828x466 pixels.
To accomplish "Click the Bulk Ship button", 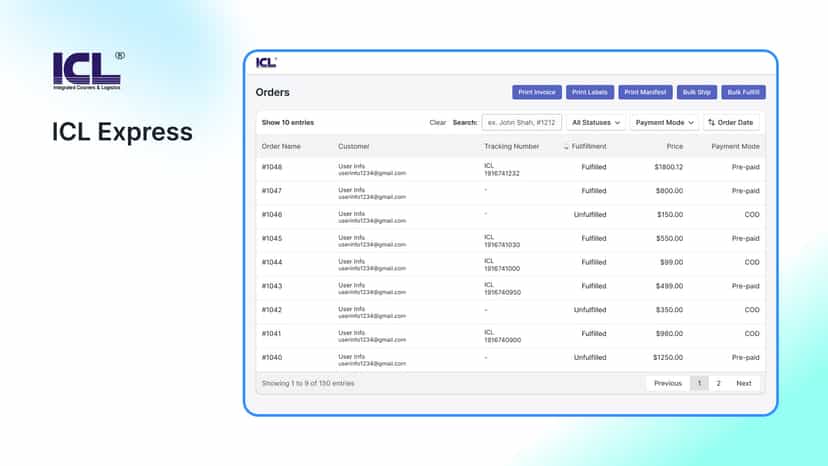I will [697, 92].
